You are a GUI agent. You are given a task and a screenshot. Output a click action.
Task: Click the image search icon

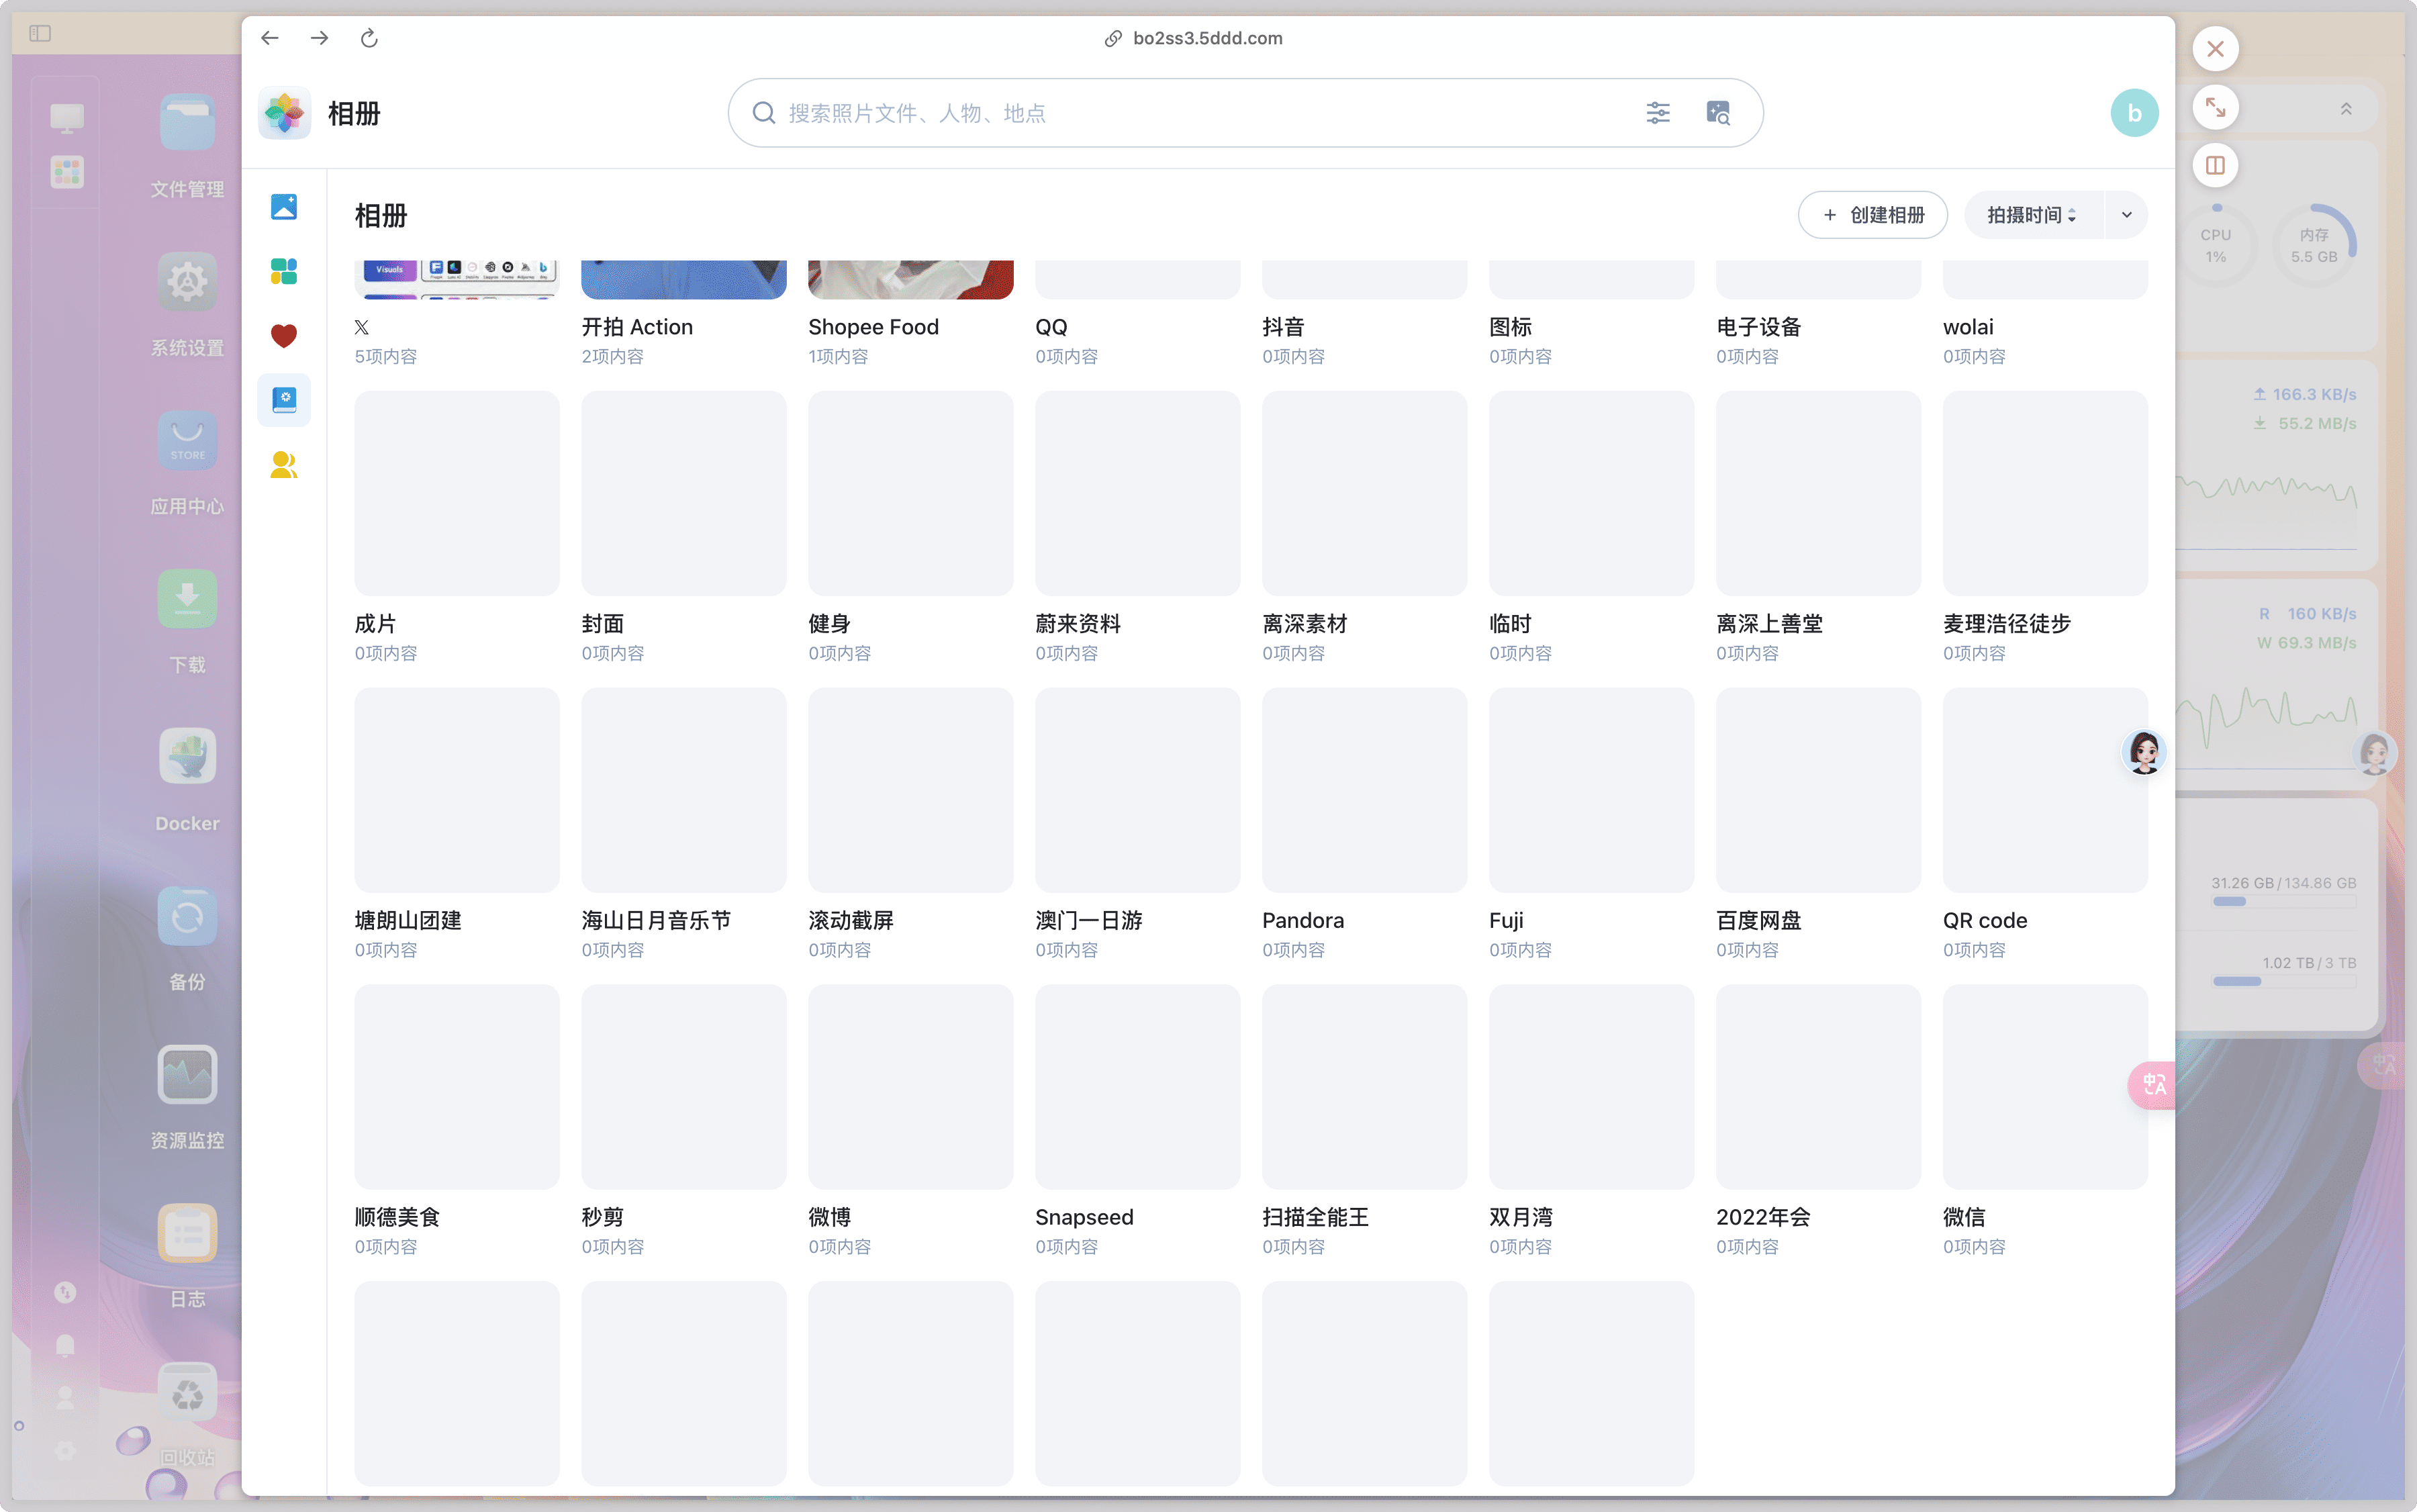[x=1717, y=113]
